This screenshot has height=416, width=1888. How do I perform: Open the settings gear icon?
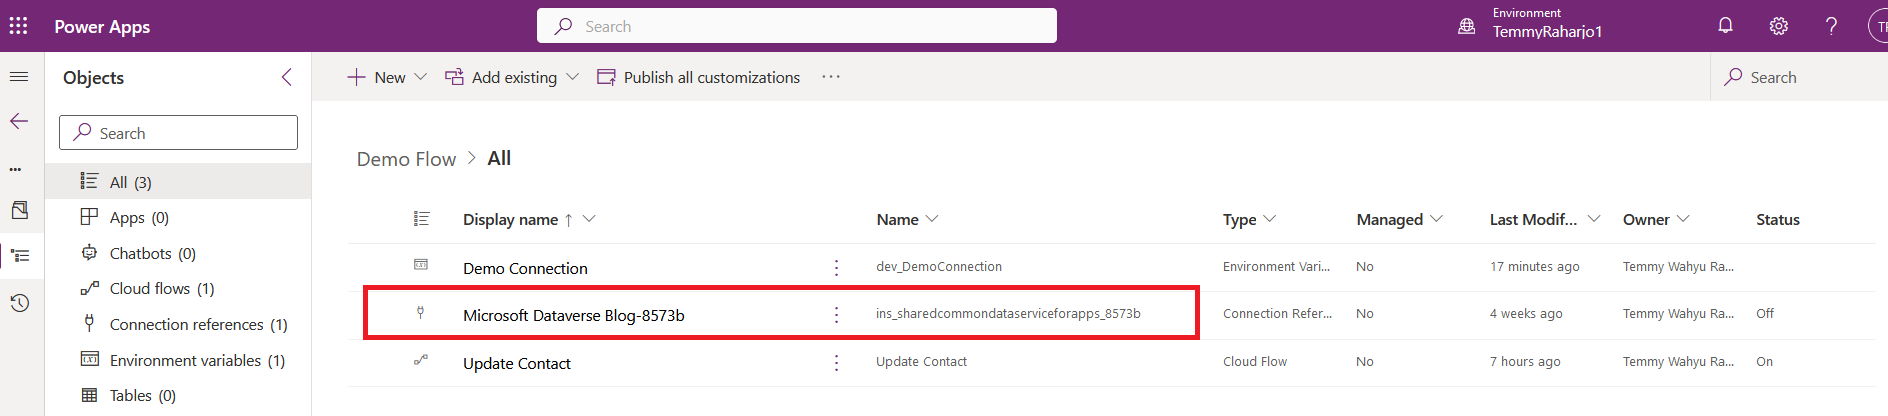(1778, 26)
